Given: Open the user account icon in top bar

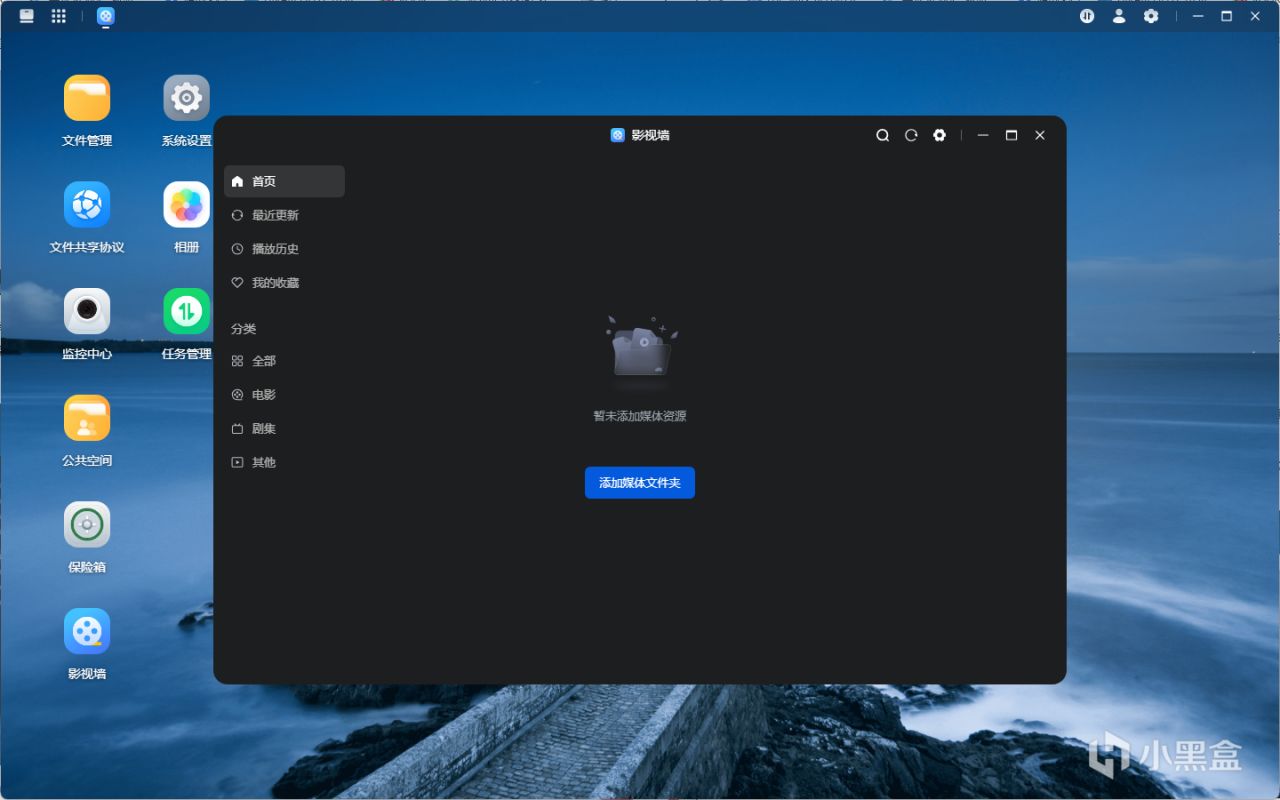Looking at the screenshot, I should tap(1119, 16).
